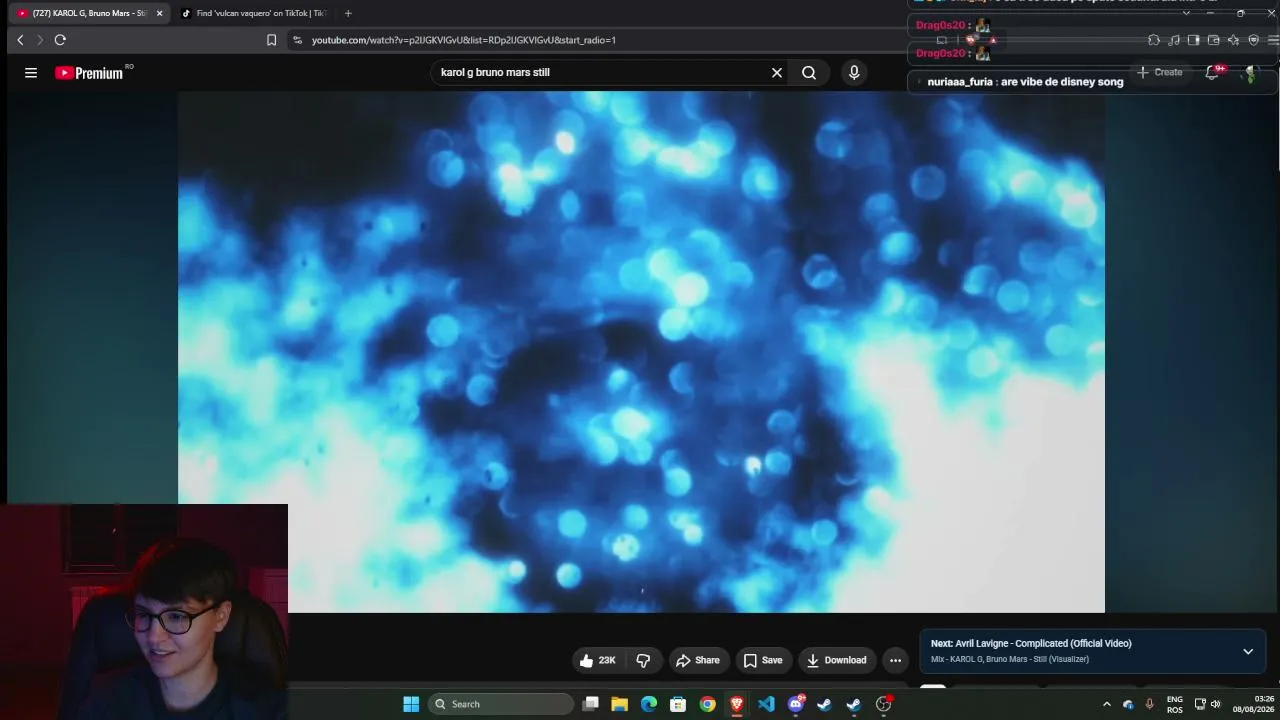1280x720 pixels.
Task: Open the browser extensions puzzle icon
Action: coord(1154,40)
